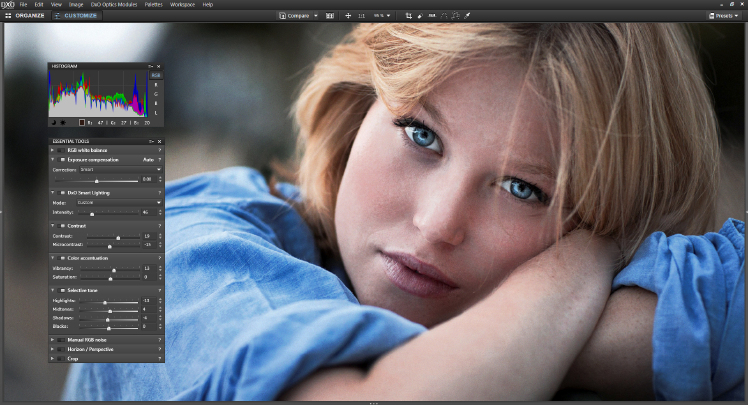The image size is (748, 405).
Task: Toggle DxO Smart Lighting on/off
Action: 61,193
